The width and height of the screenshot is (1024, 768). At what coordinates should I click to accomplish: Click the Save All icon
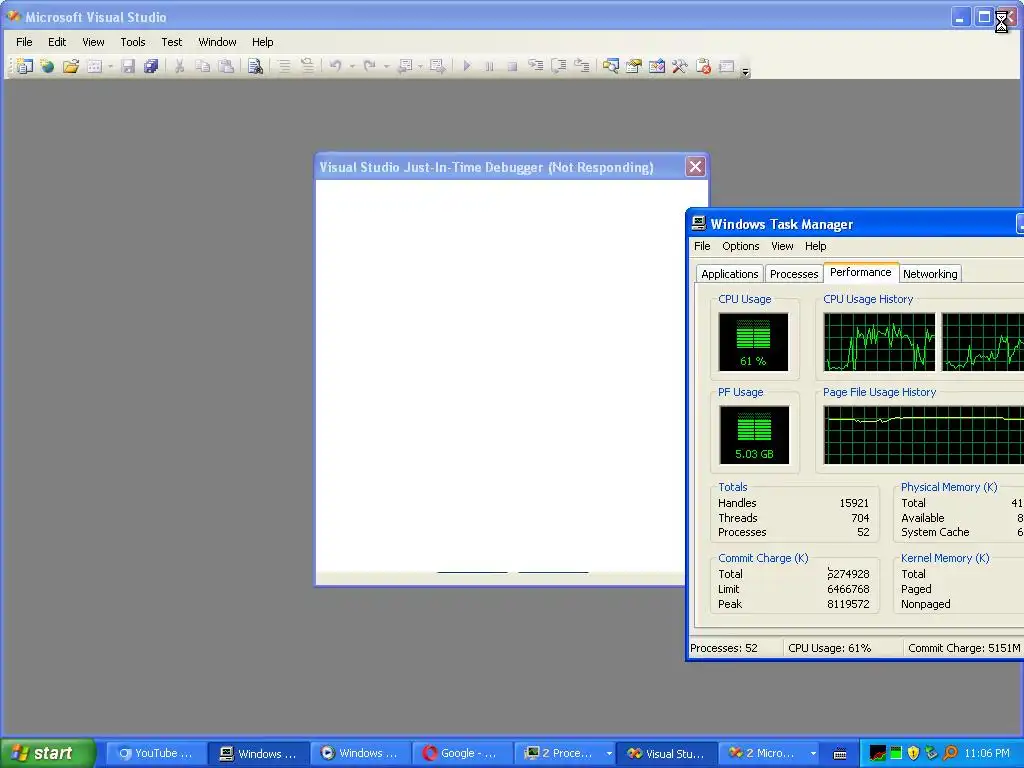(151, 66)
